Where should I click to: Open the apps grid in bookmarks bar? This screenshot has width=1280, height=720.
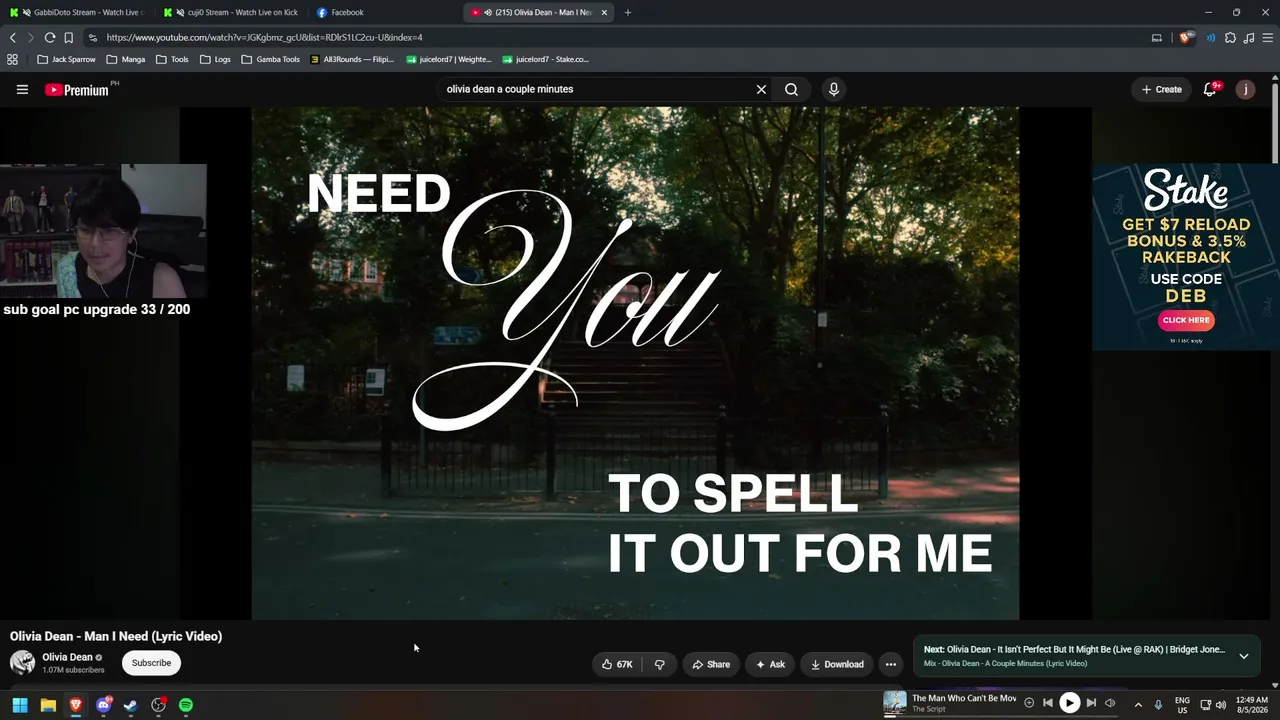tap(12, 59)
